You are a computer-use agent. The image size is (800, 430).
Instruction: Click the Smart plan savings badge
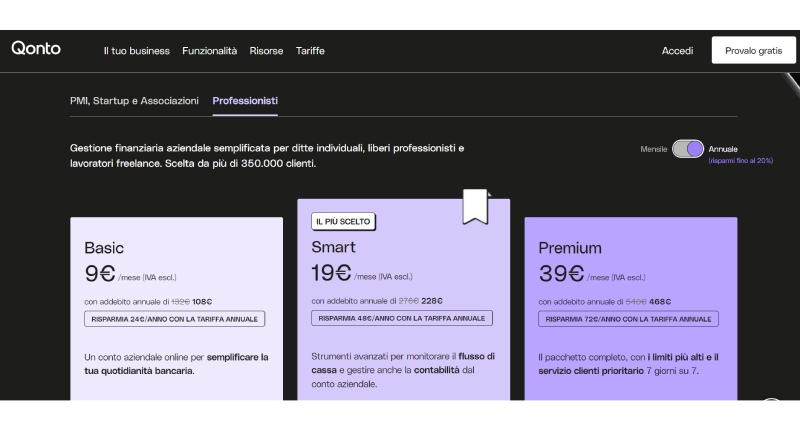pos(402,318)
